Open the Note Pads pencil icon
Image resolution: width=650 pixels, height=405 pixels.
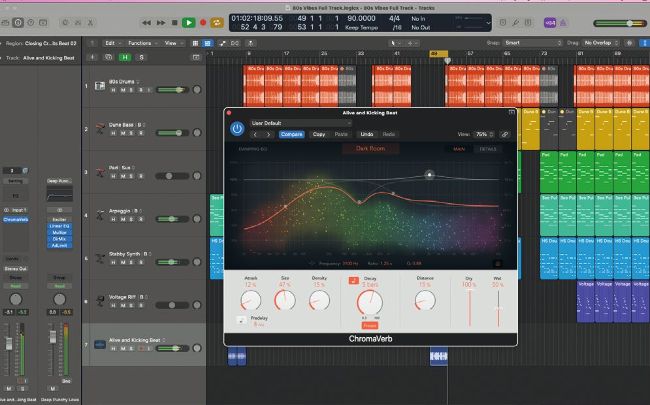point(515,23)
